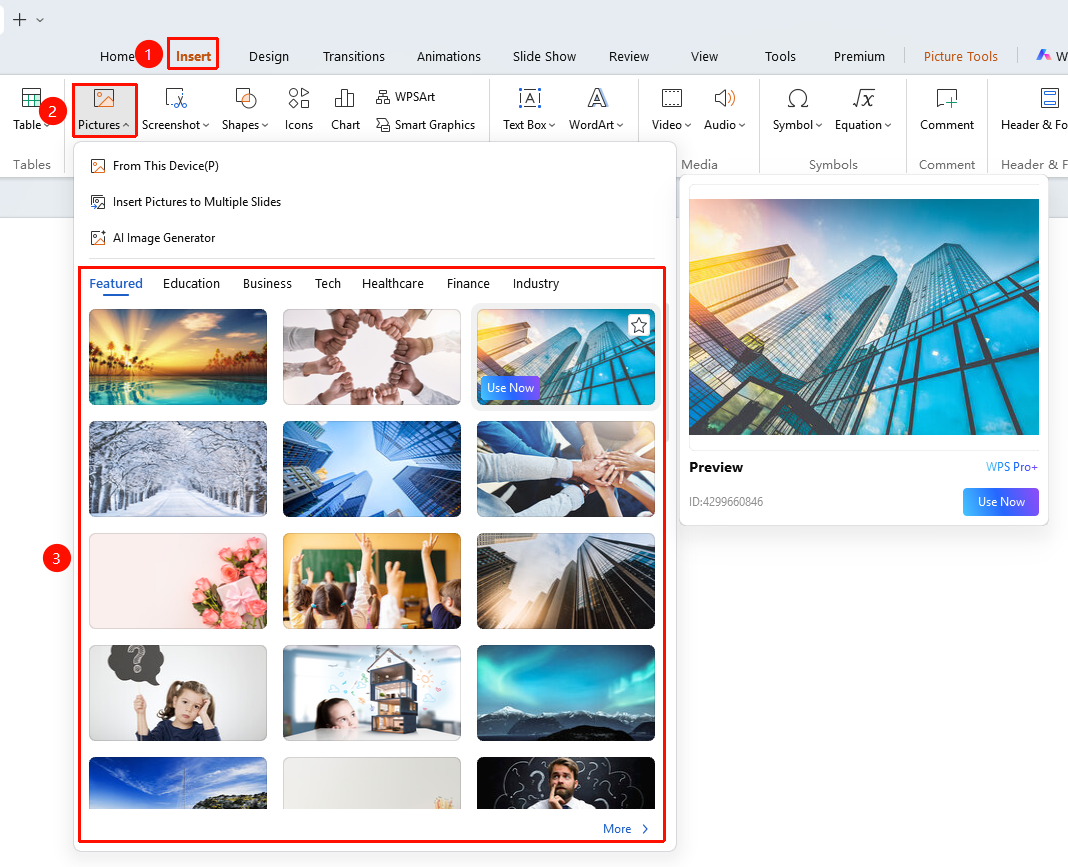Screen dimensions: 1068x867
Task: Insert a Comment
Action: (x=947, y=109)
